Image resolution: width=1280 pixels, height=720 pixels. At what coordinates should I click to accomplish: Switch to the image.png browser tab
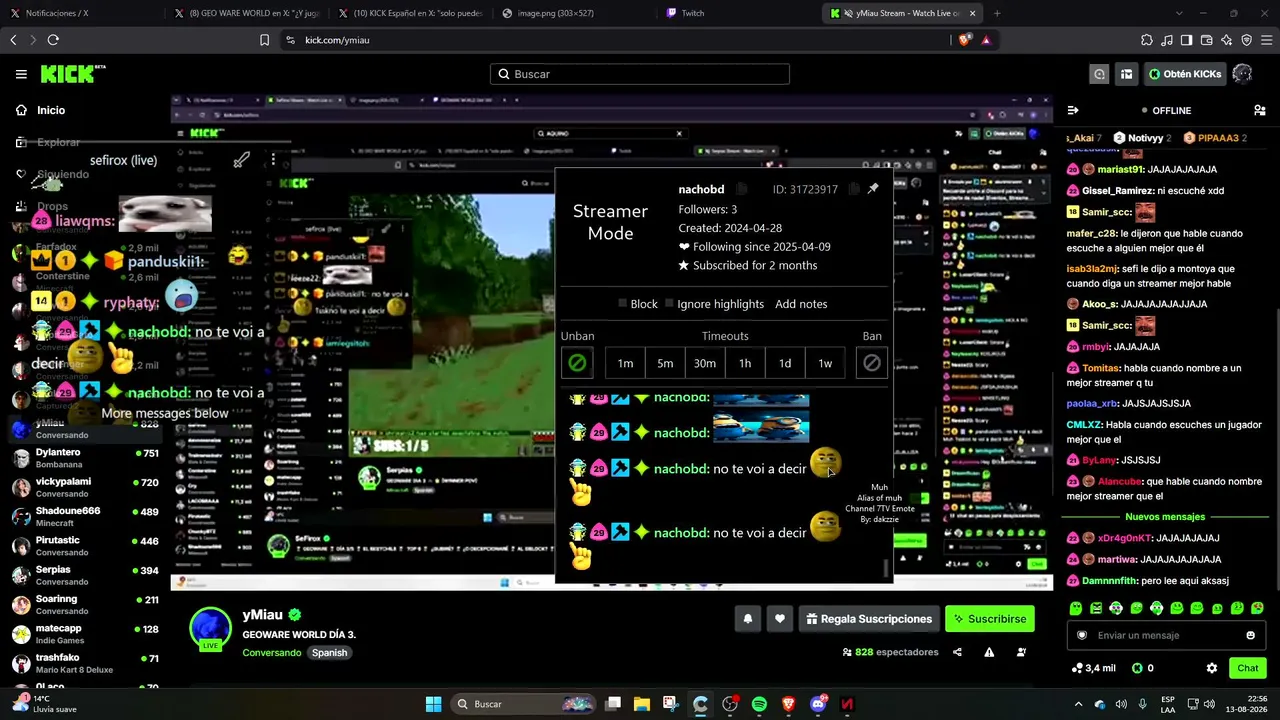point(575,13)
